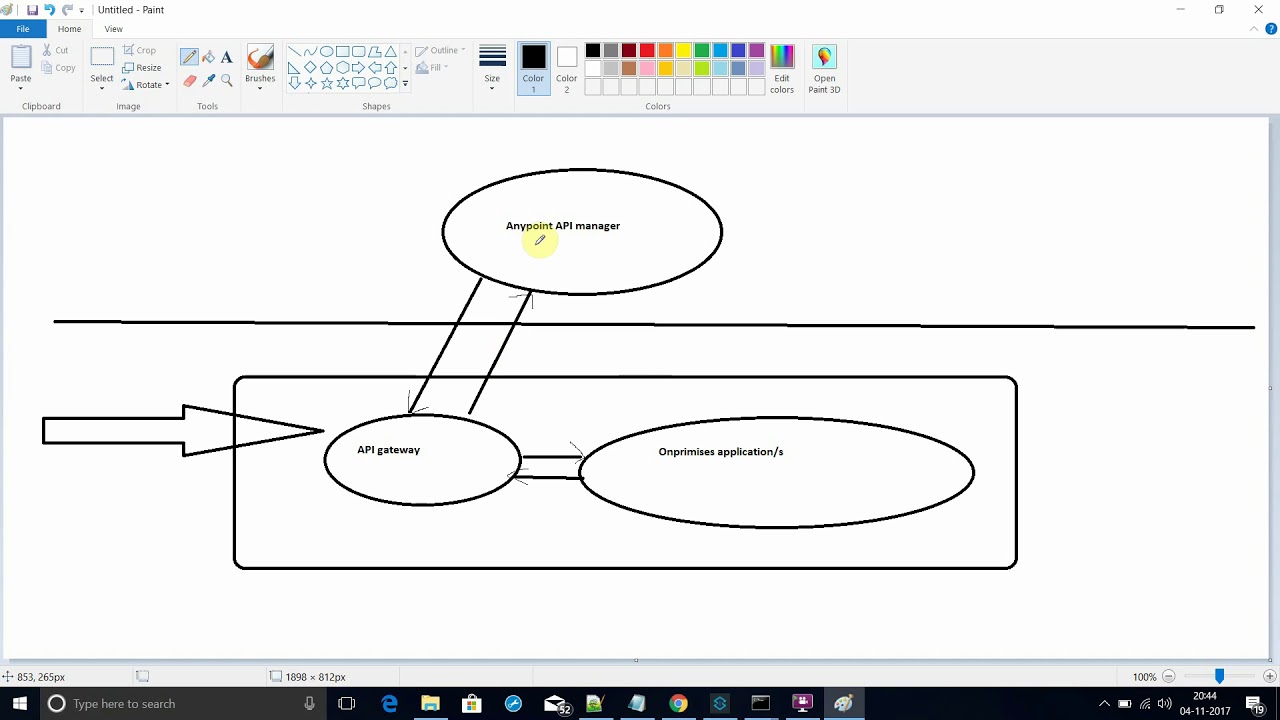
Task: Choose the Polygon shape
Action: [x=374, y=52]
